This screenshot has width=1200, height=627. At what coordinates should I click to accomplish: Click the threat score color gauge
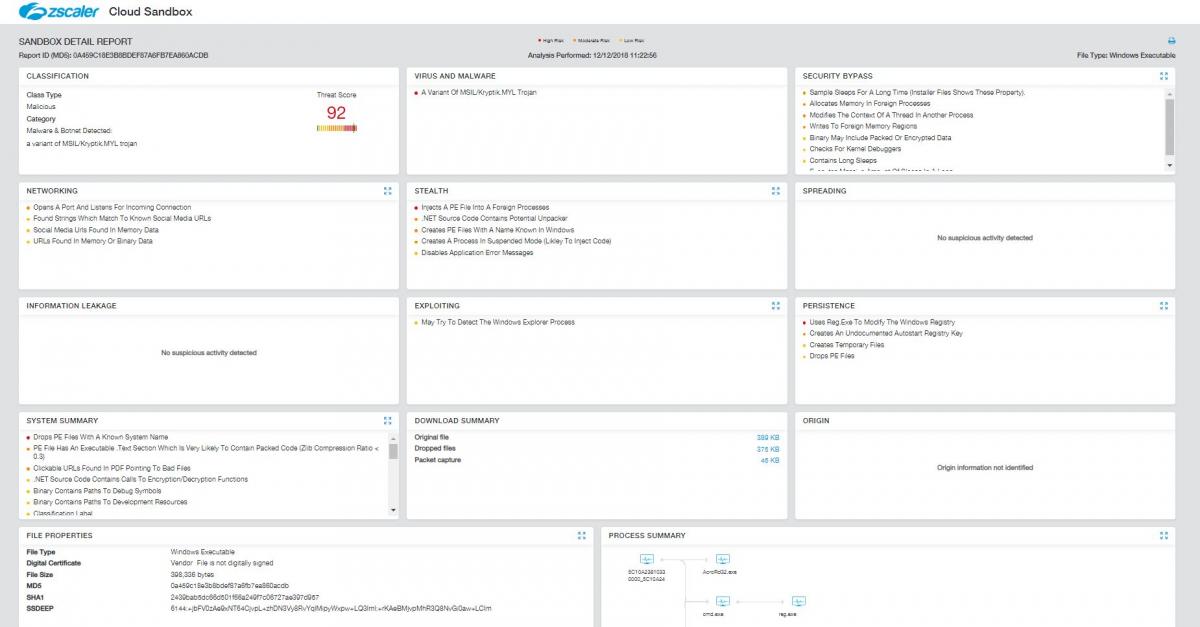336,128
